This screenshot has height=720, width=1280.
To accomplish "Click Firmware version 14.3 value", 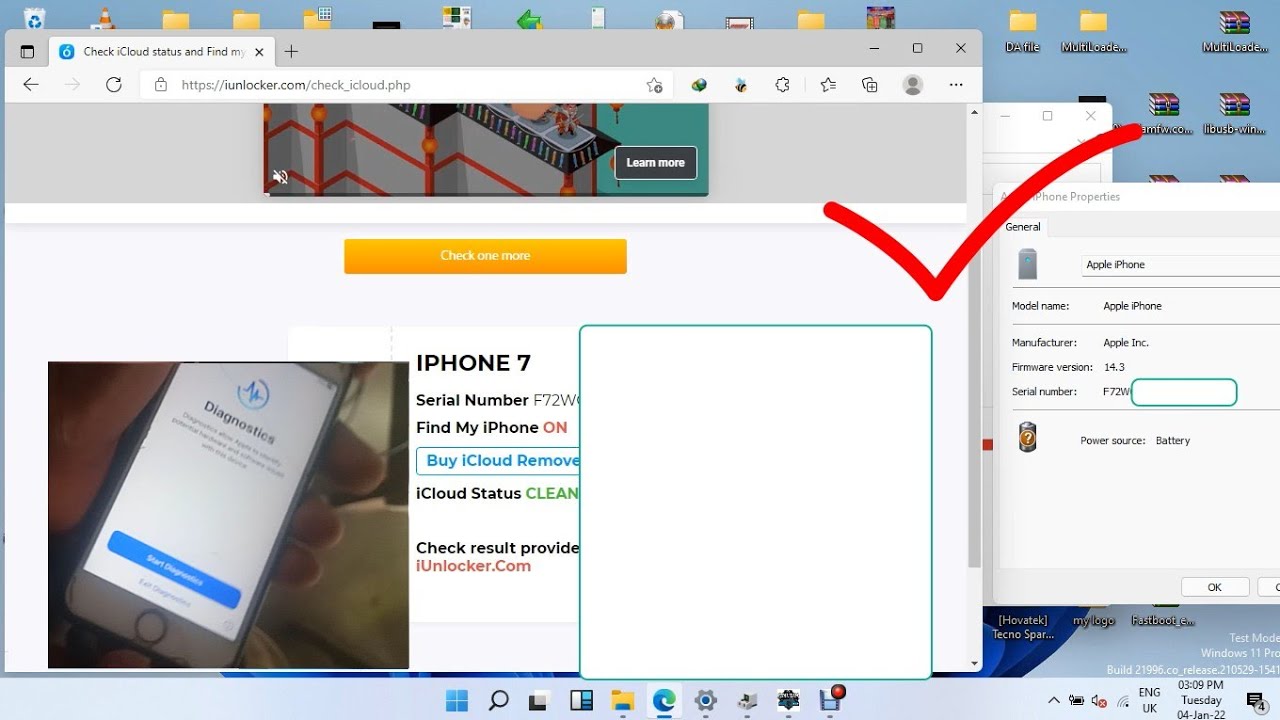I will click(1114, 368).
